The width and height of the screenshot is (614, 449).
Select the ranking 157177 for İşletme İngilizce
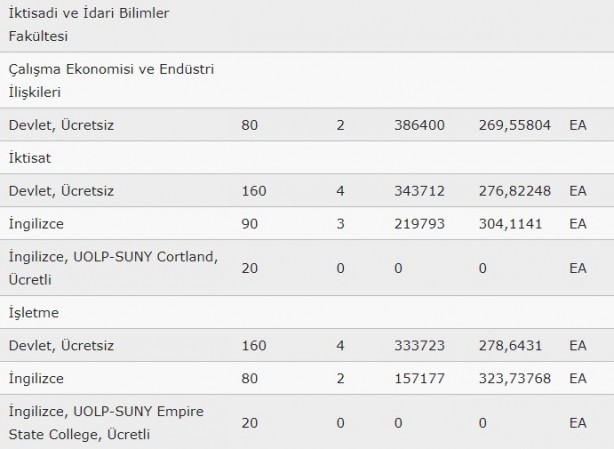click(x=419, y=379)
